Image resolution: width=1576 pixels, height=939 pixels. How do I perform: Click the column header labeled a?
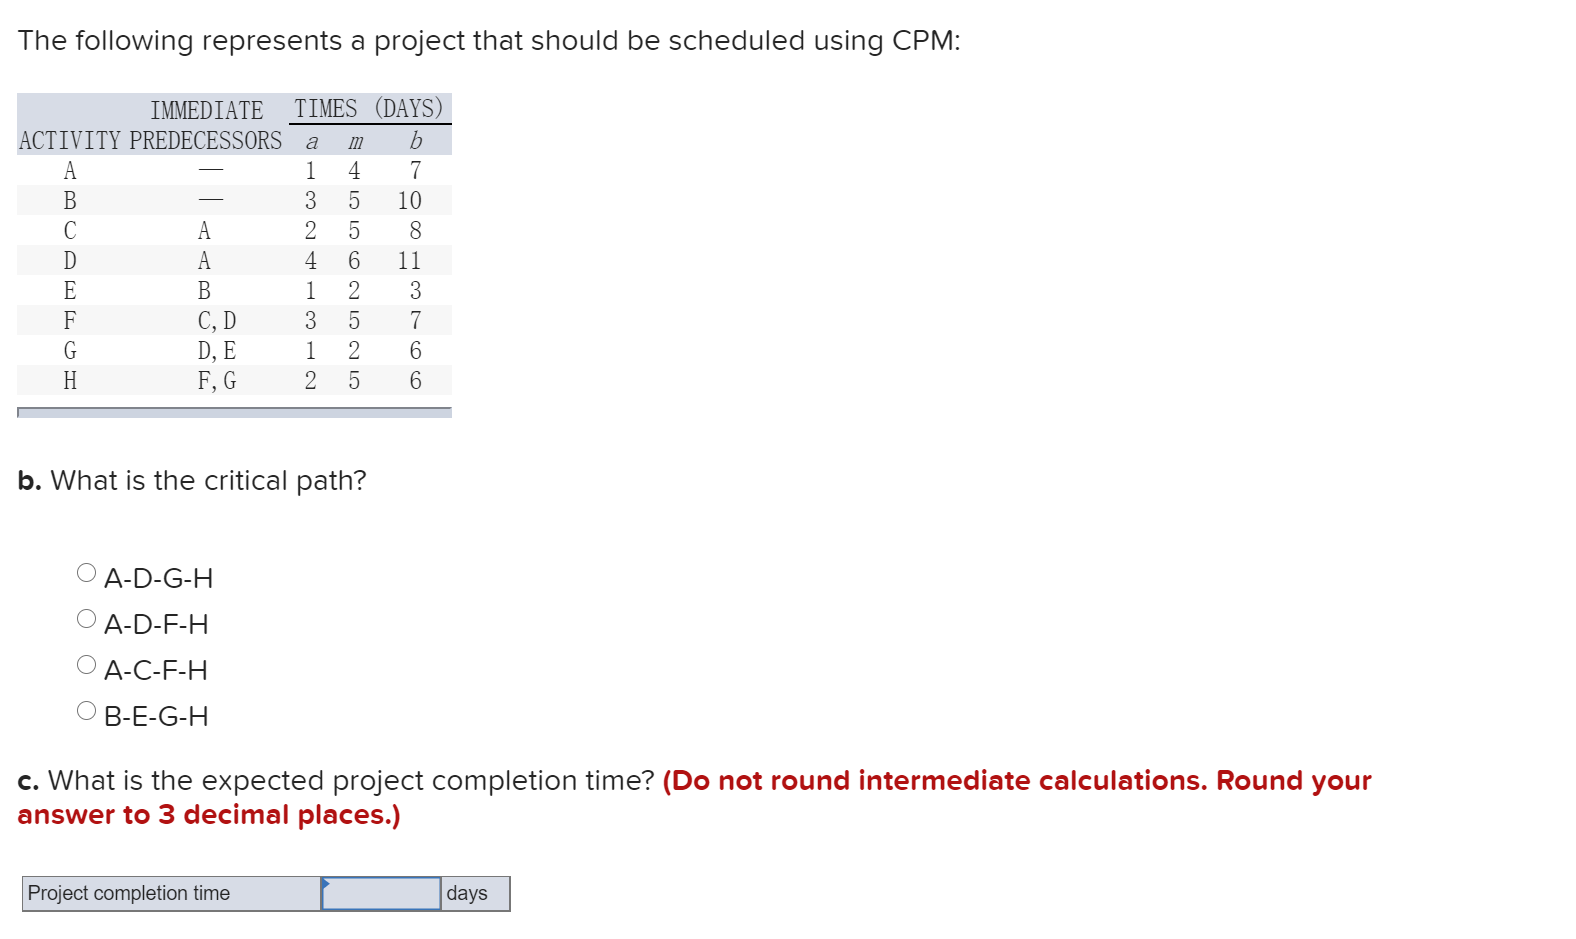point(311,141)
